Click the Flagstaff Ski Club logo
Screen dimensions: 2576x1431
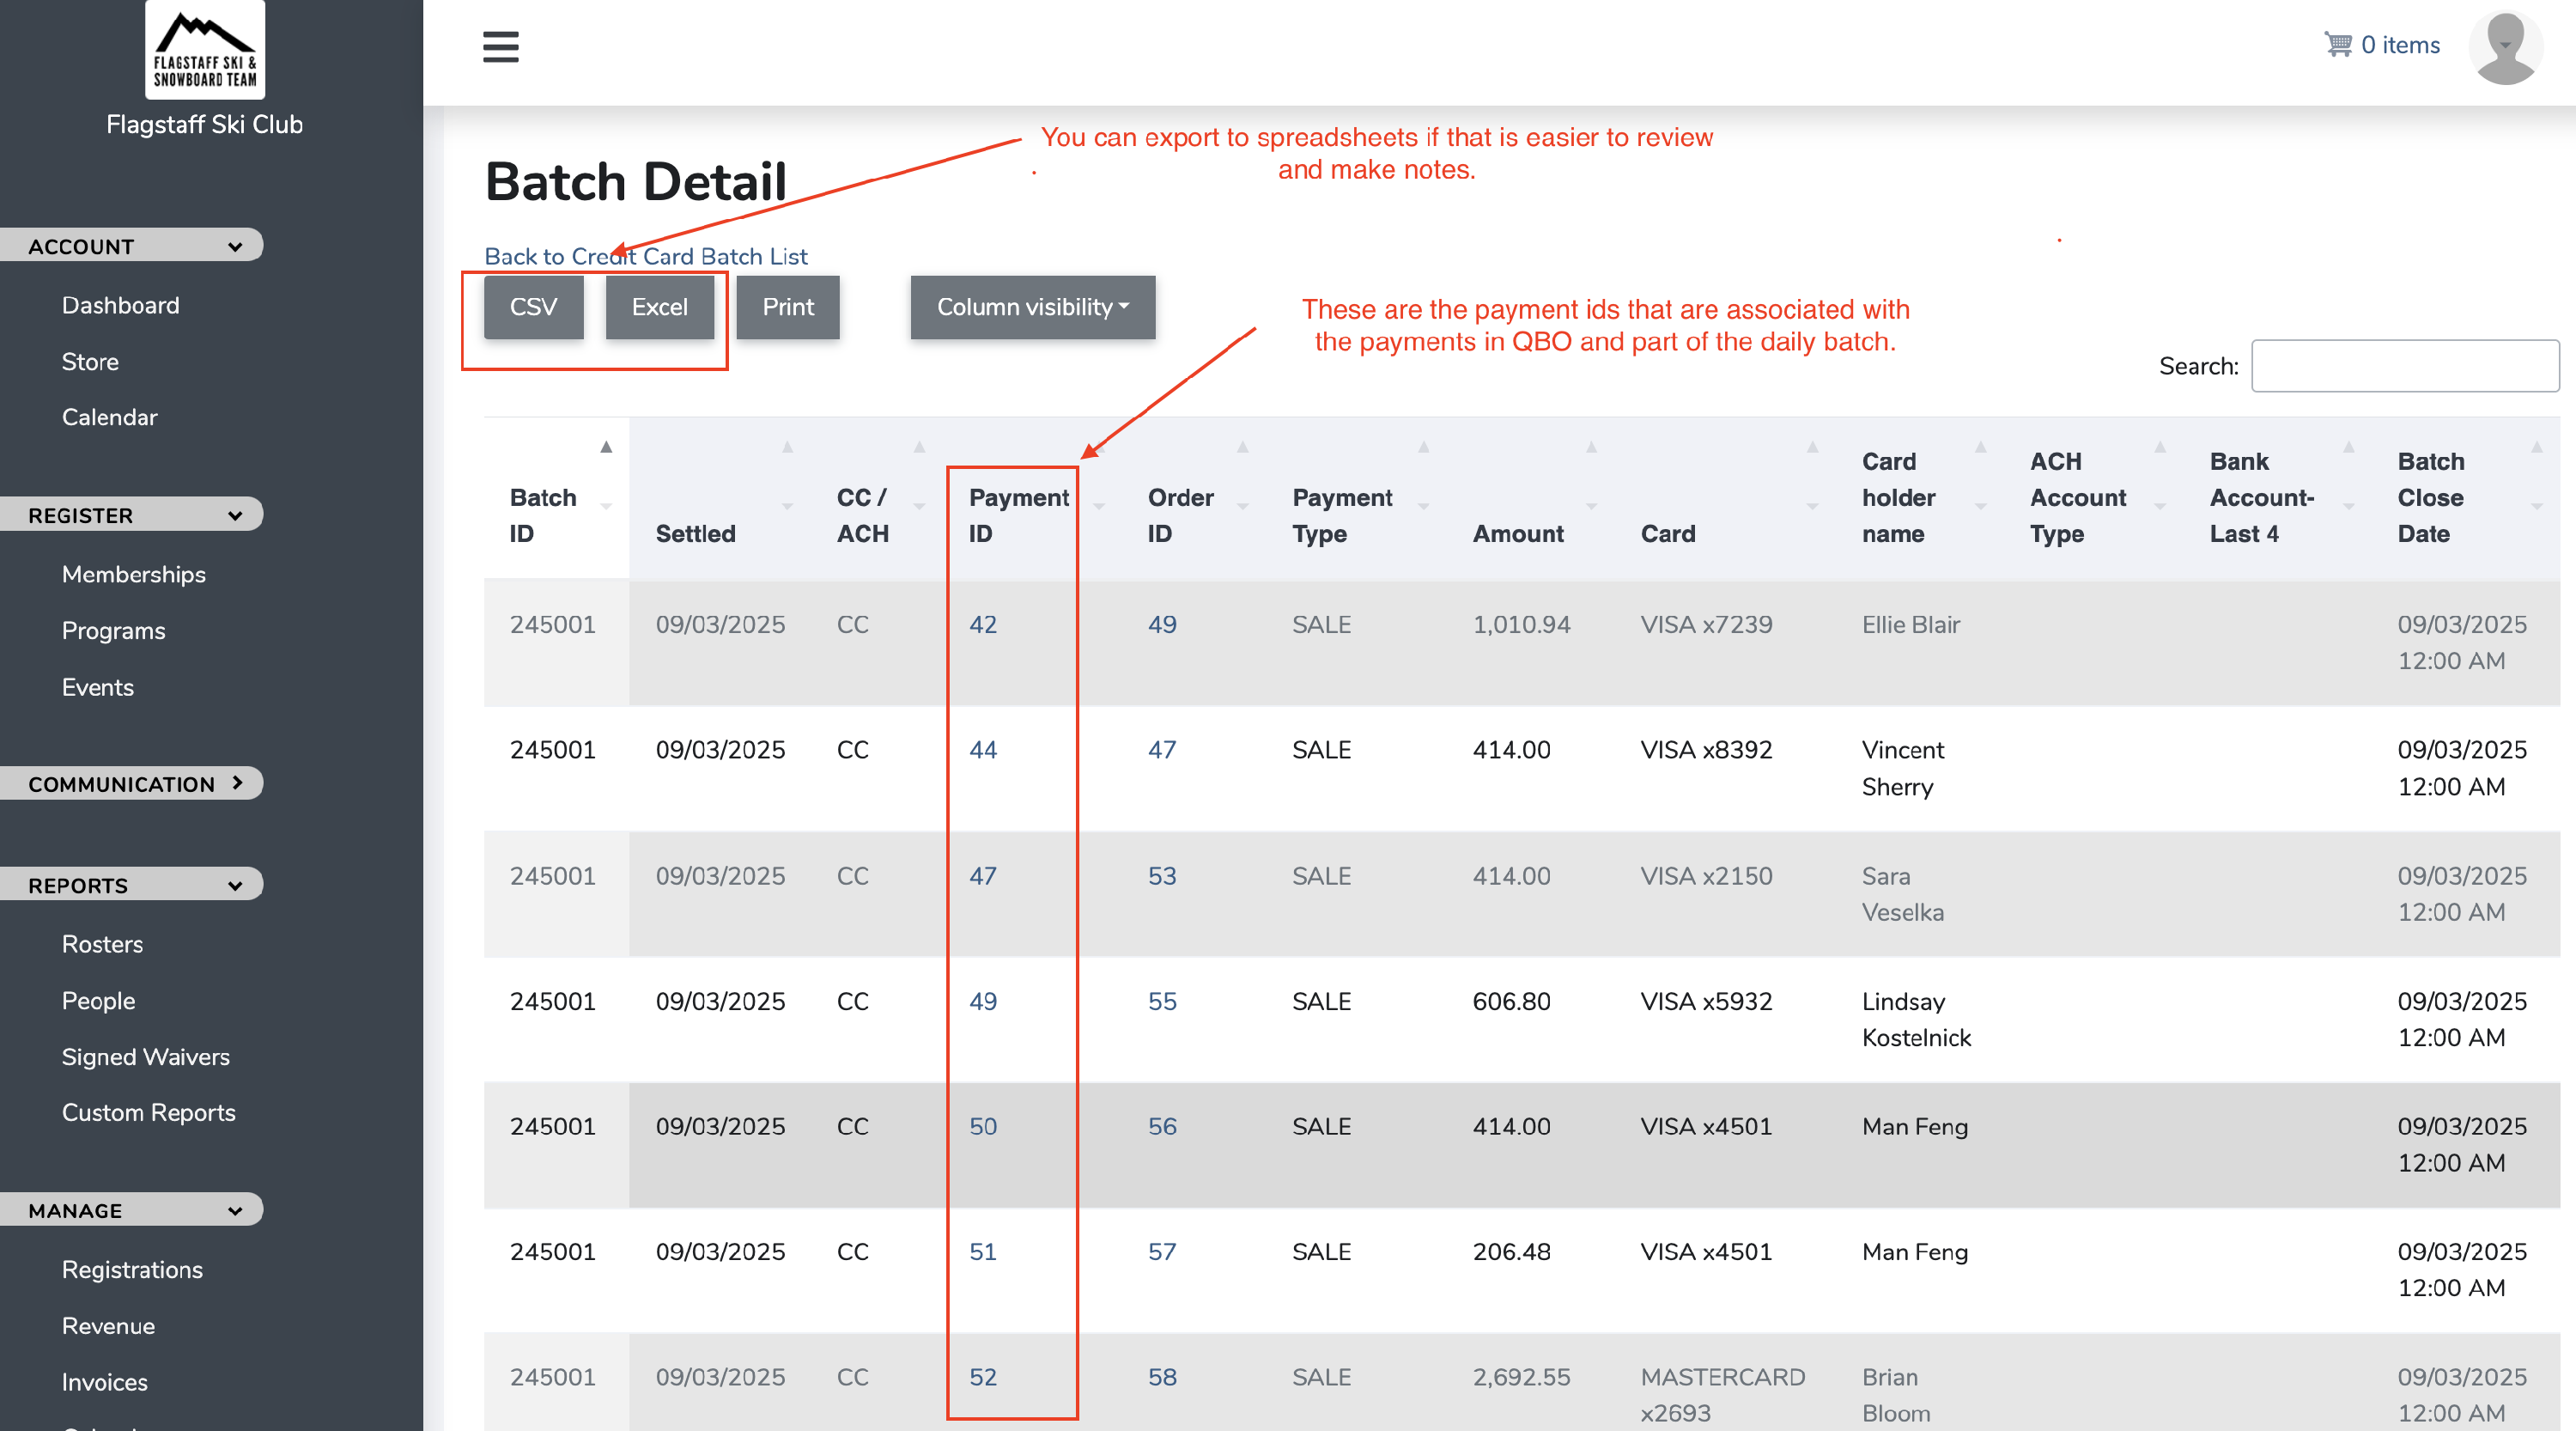[205, 49]
